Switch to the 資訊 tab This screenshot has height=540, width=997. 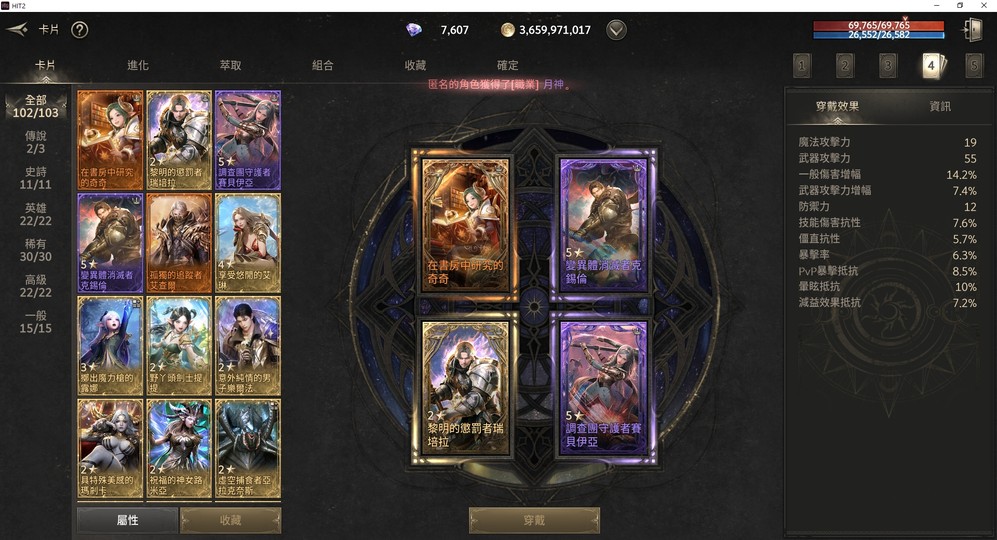pos(940,106)
